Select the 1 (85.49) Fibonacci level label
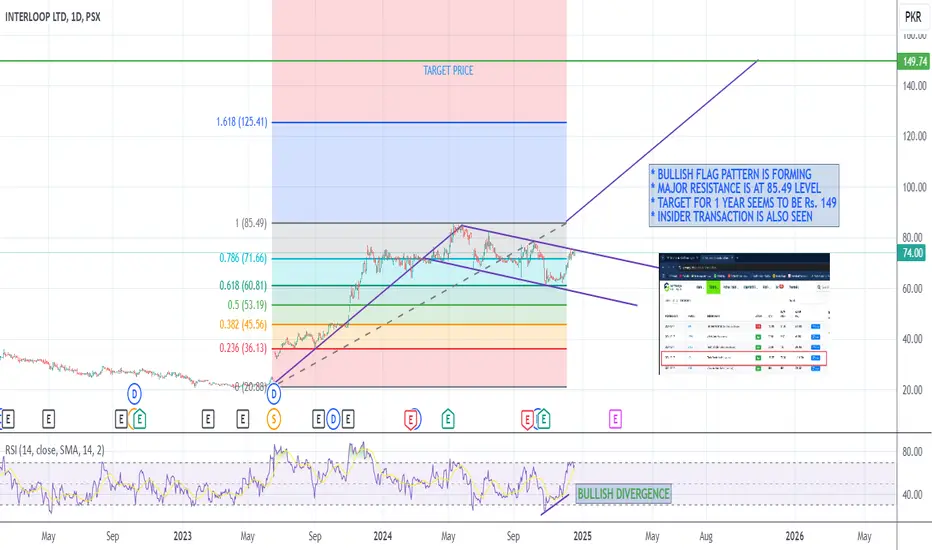Image resolution: width=932 pixels, height=550 pixels. [x=251, y=223]
